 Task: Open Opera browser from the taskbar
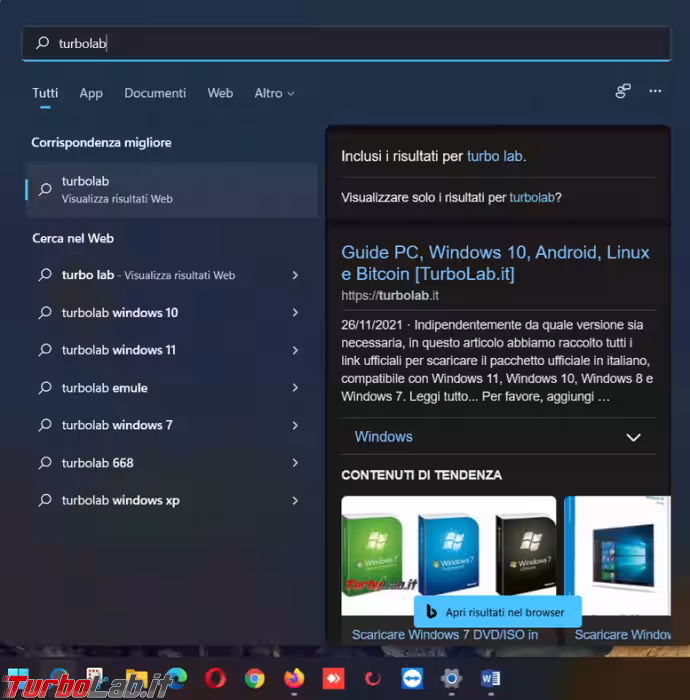(215, 679)
